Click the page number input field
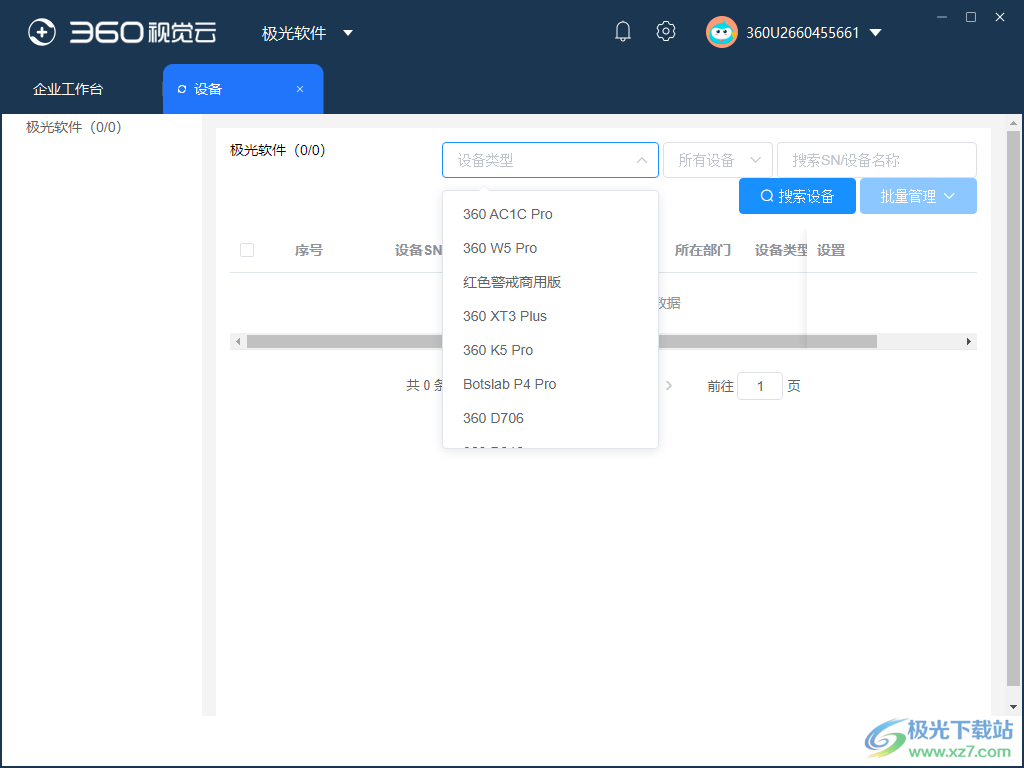 point(760,386)
